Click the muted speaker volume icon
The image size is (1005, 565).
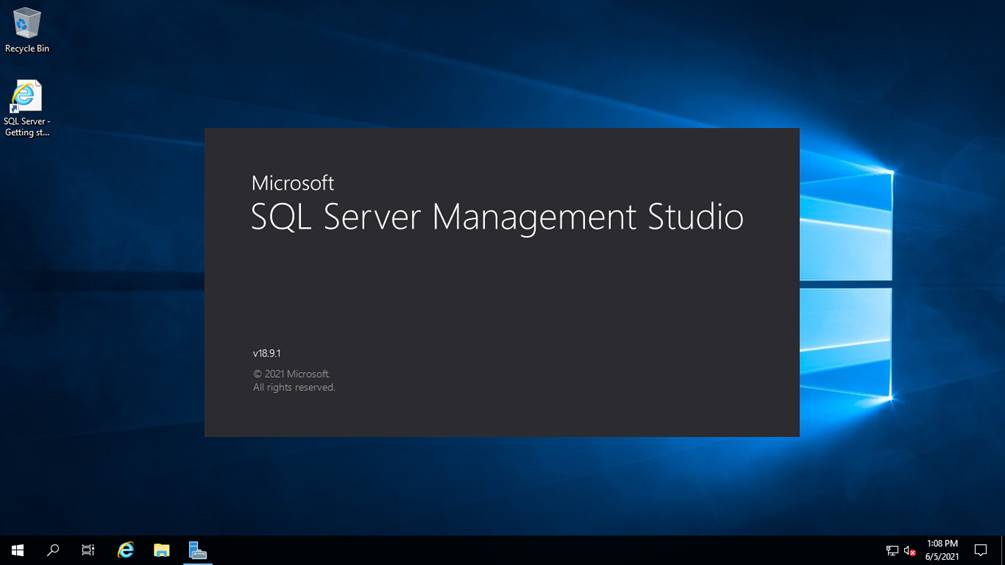pos(909,550)
